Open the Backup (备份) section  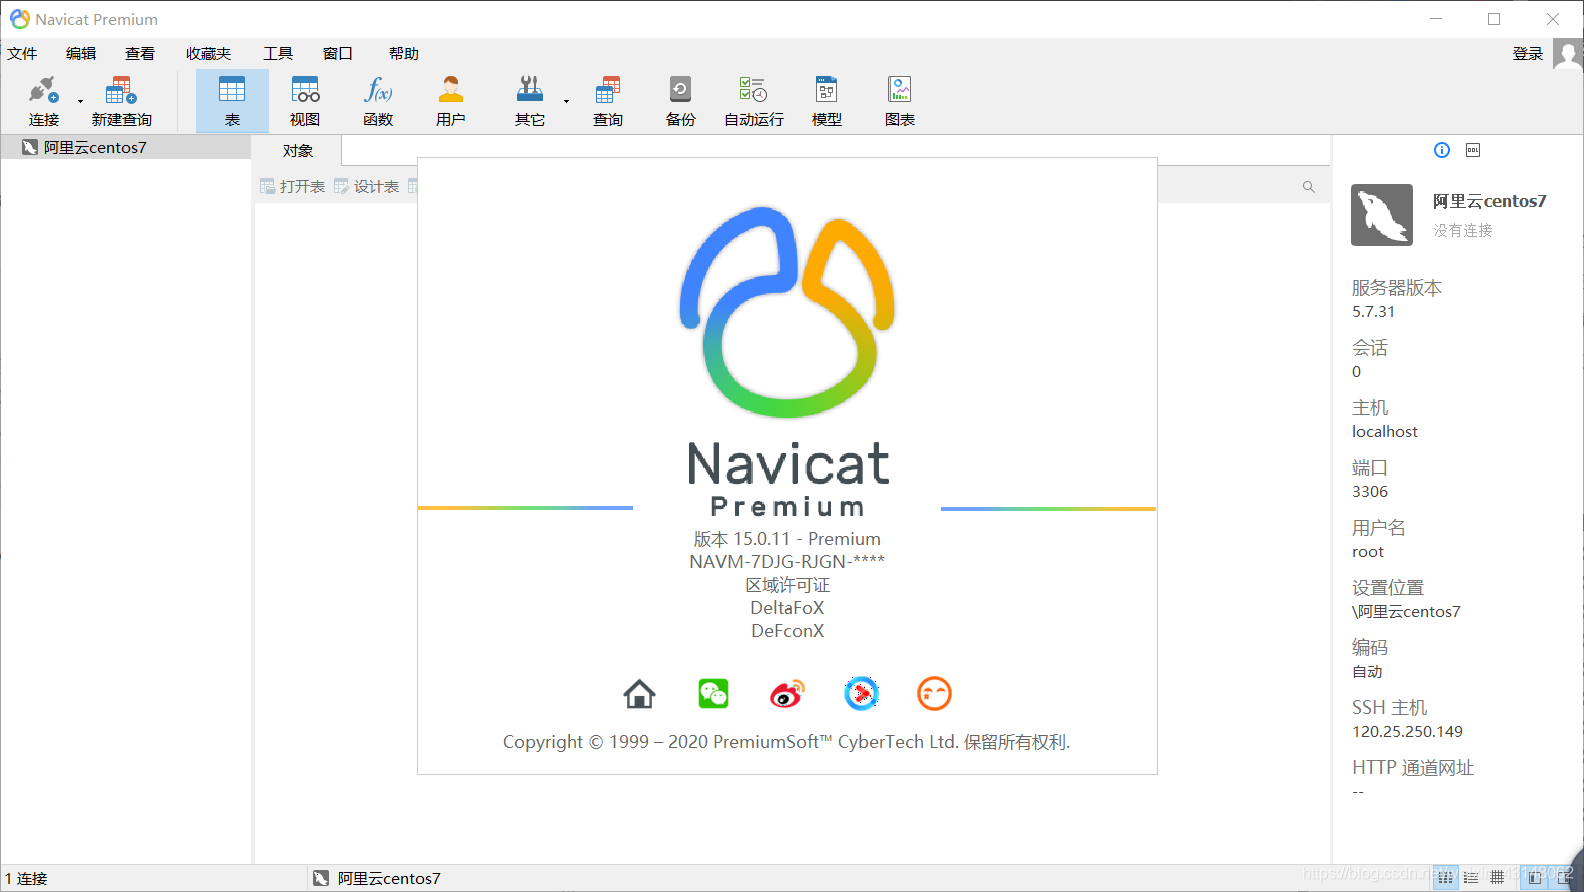(680, 100)
